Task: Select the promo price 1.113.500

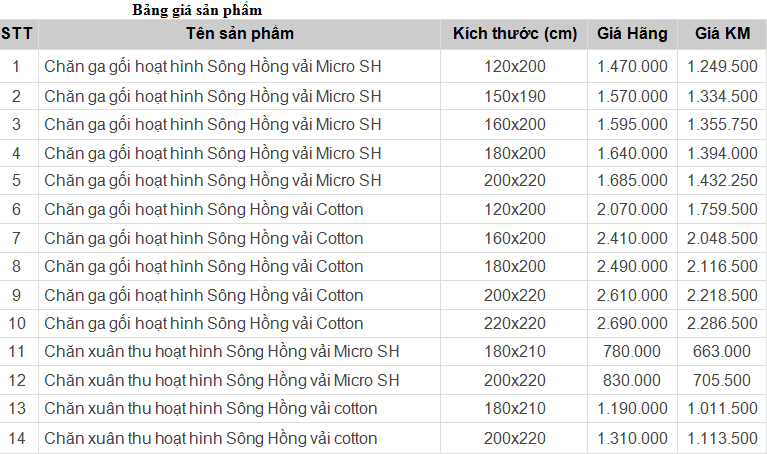Action: tap(722, 438)
